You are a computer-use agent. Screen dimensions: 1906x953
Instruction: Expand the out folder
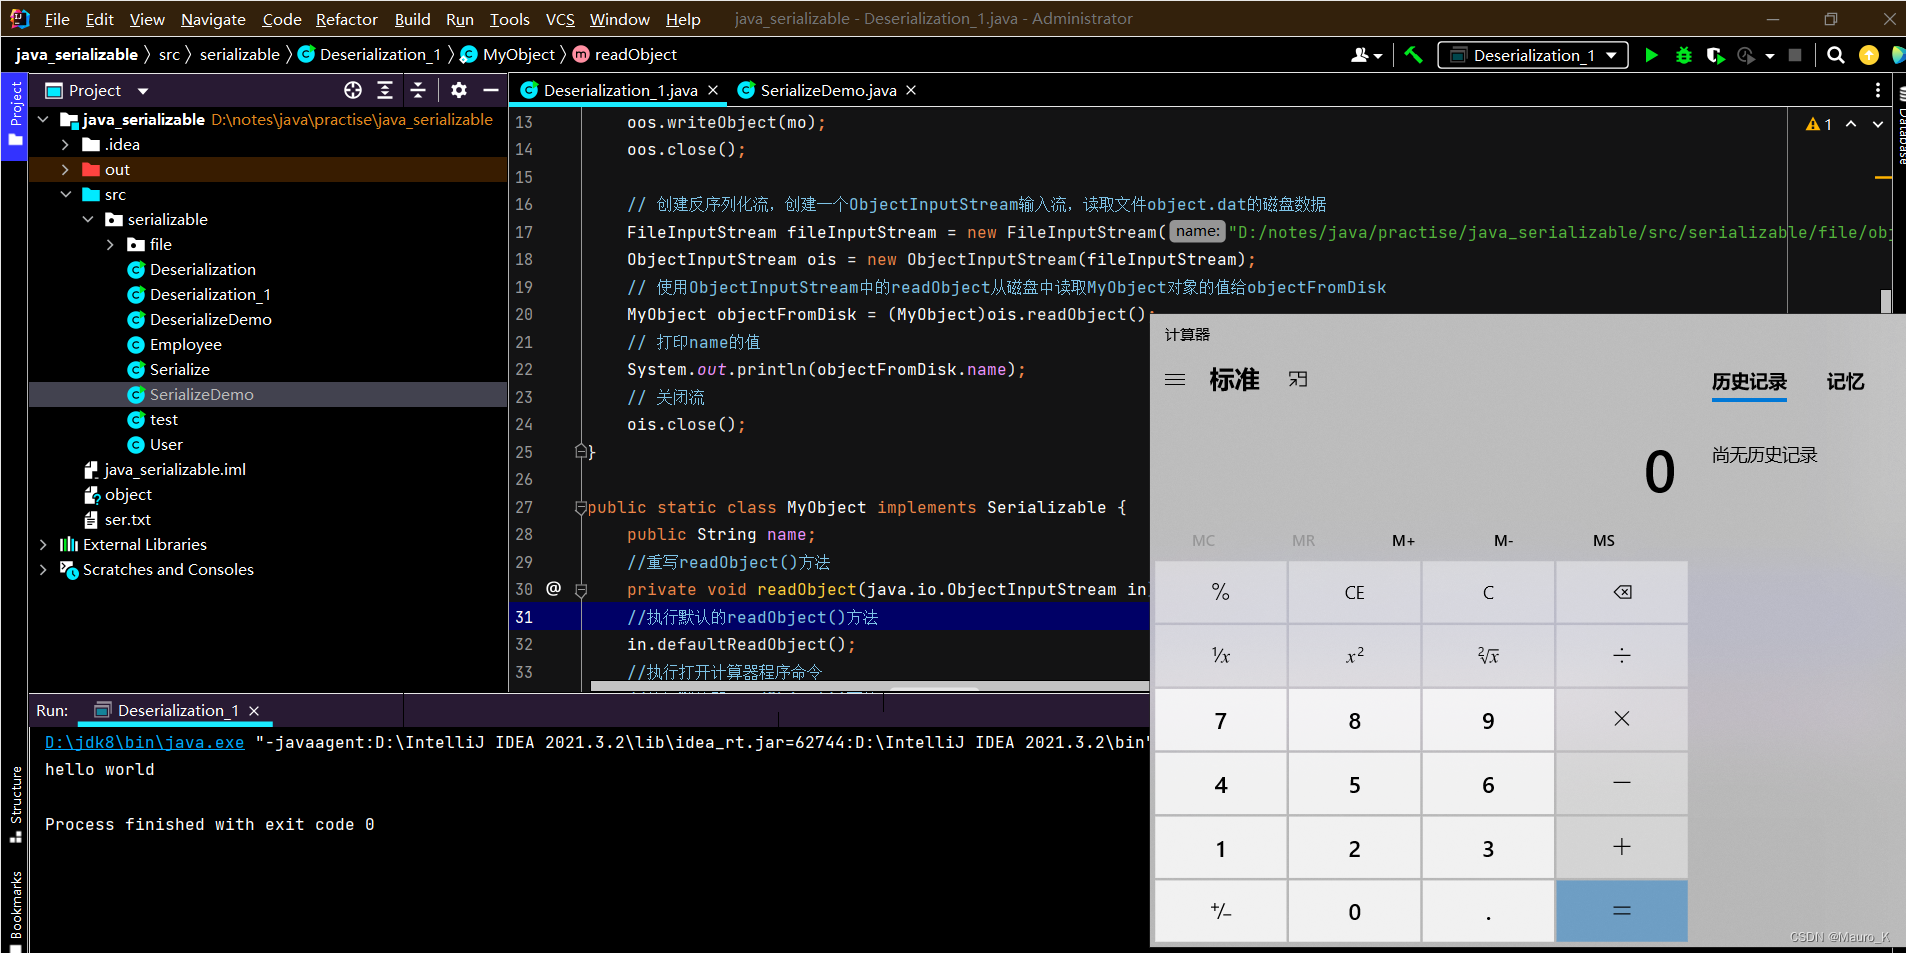point(65,169)
